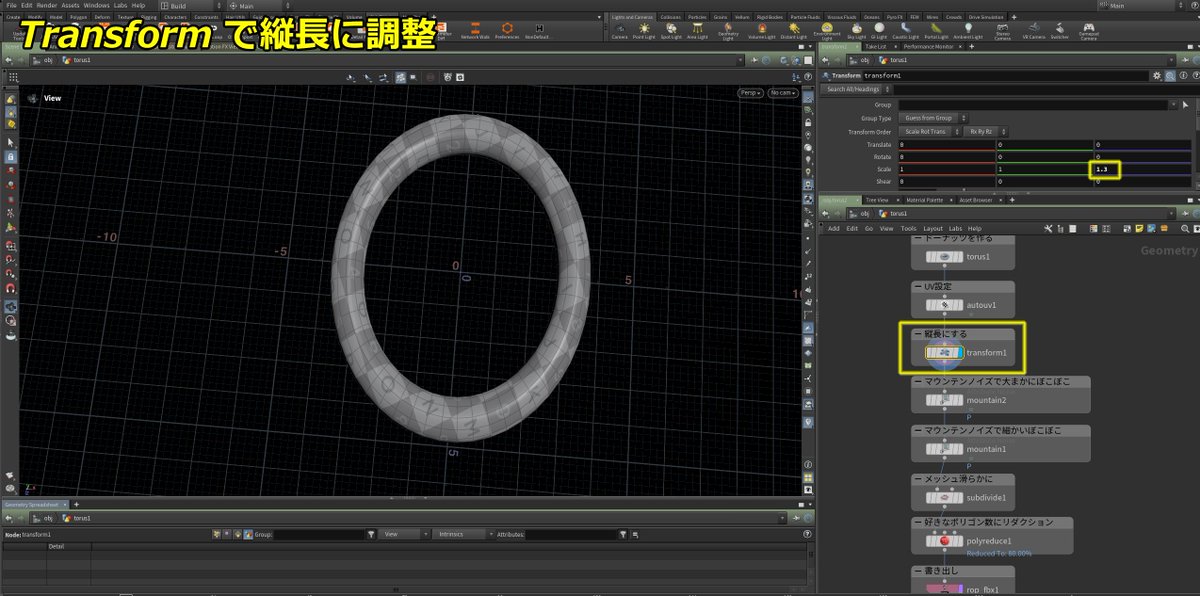Image resolution: width=1200 pixels, height=596 pixels.
Task: Add a Gamepad Camera
Action: pos(1089,32)
